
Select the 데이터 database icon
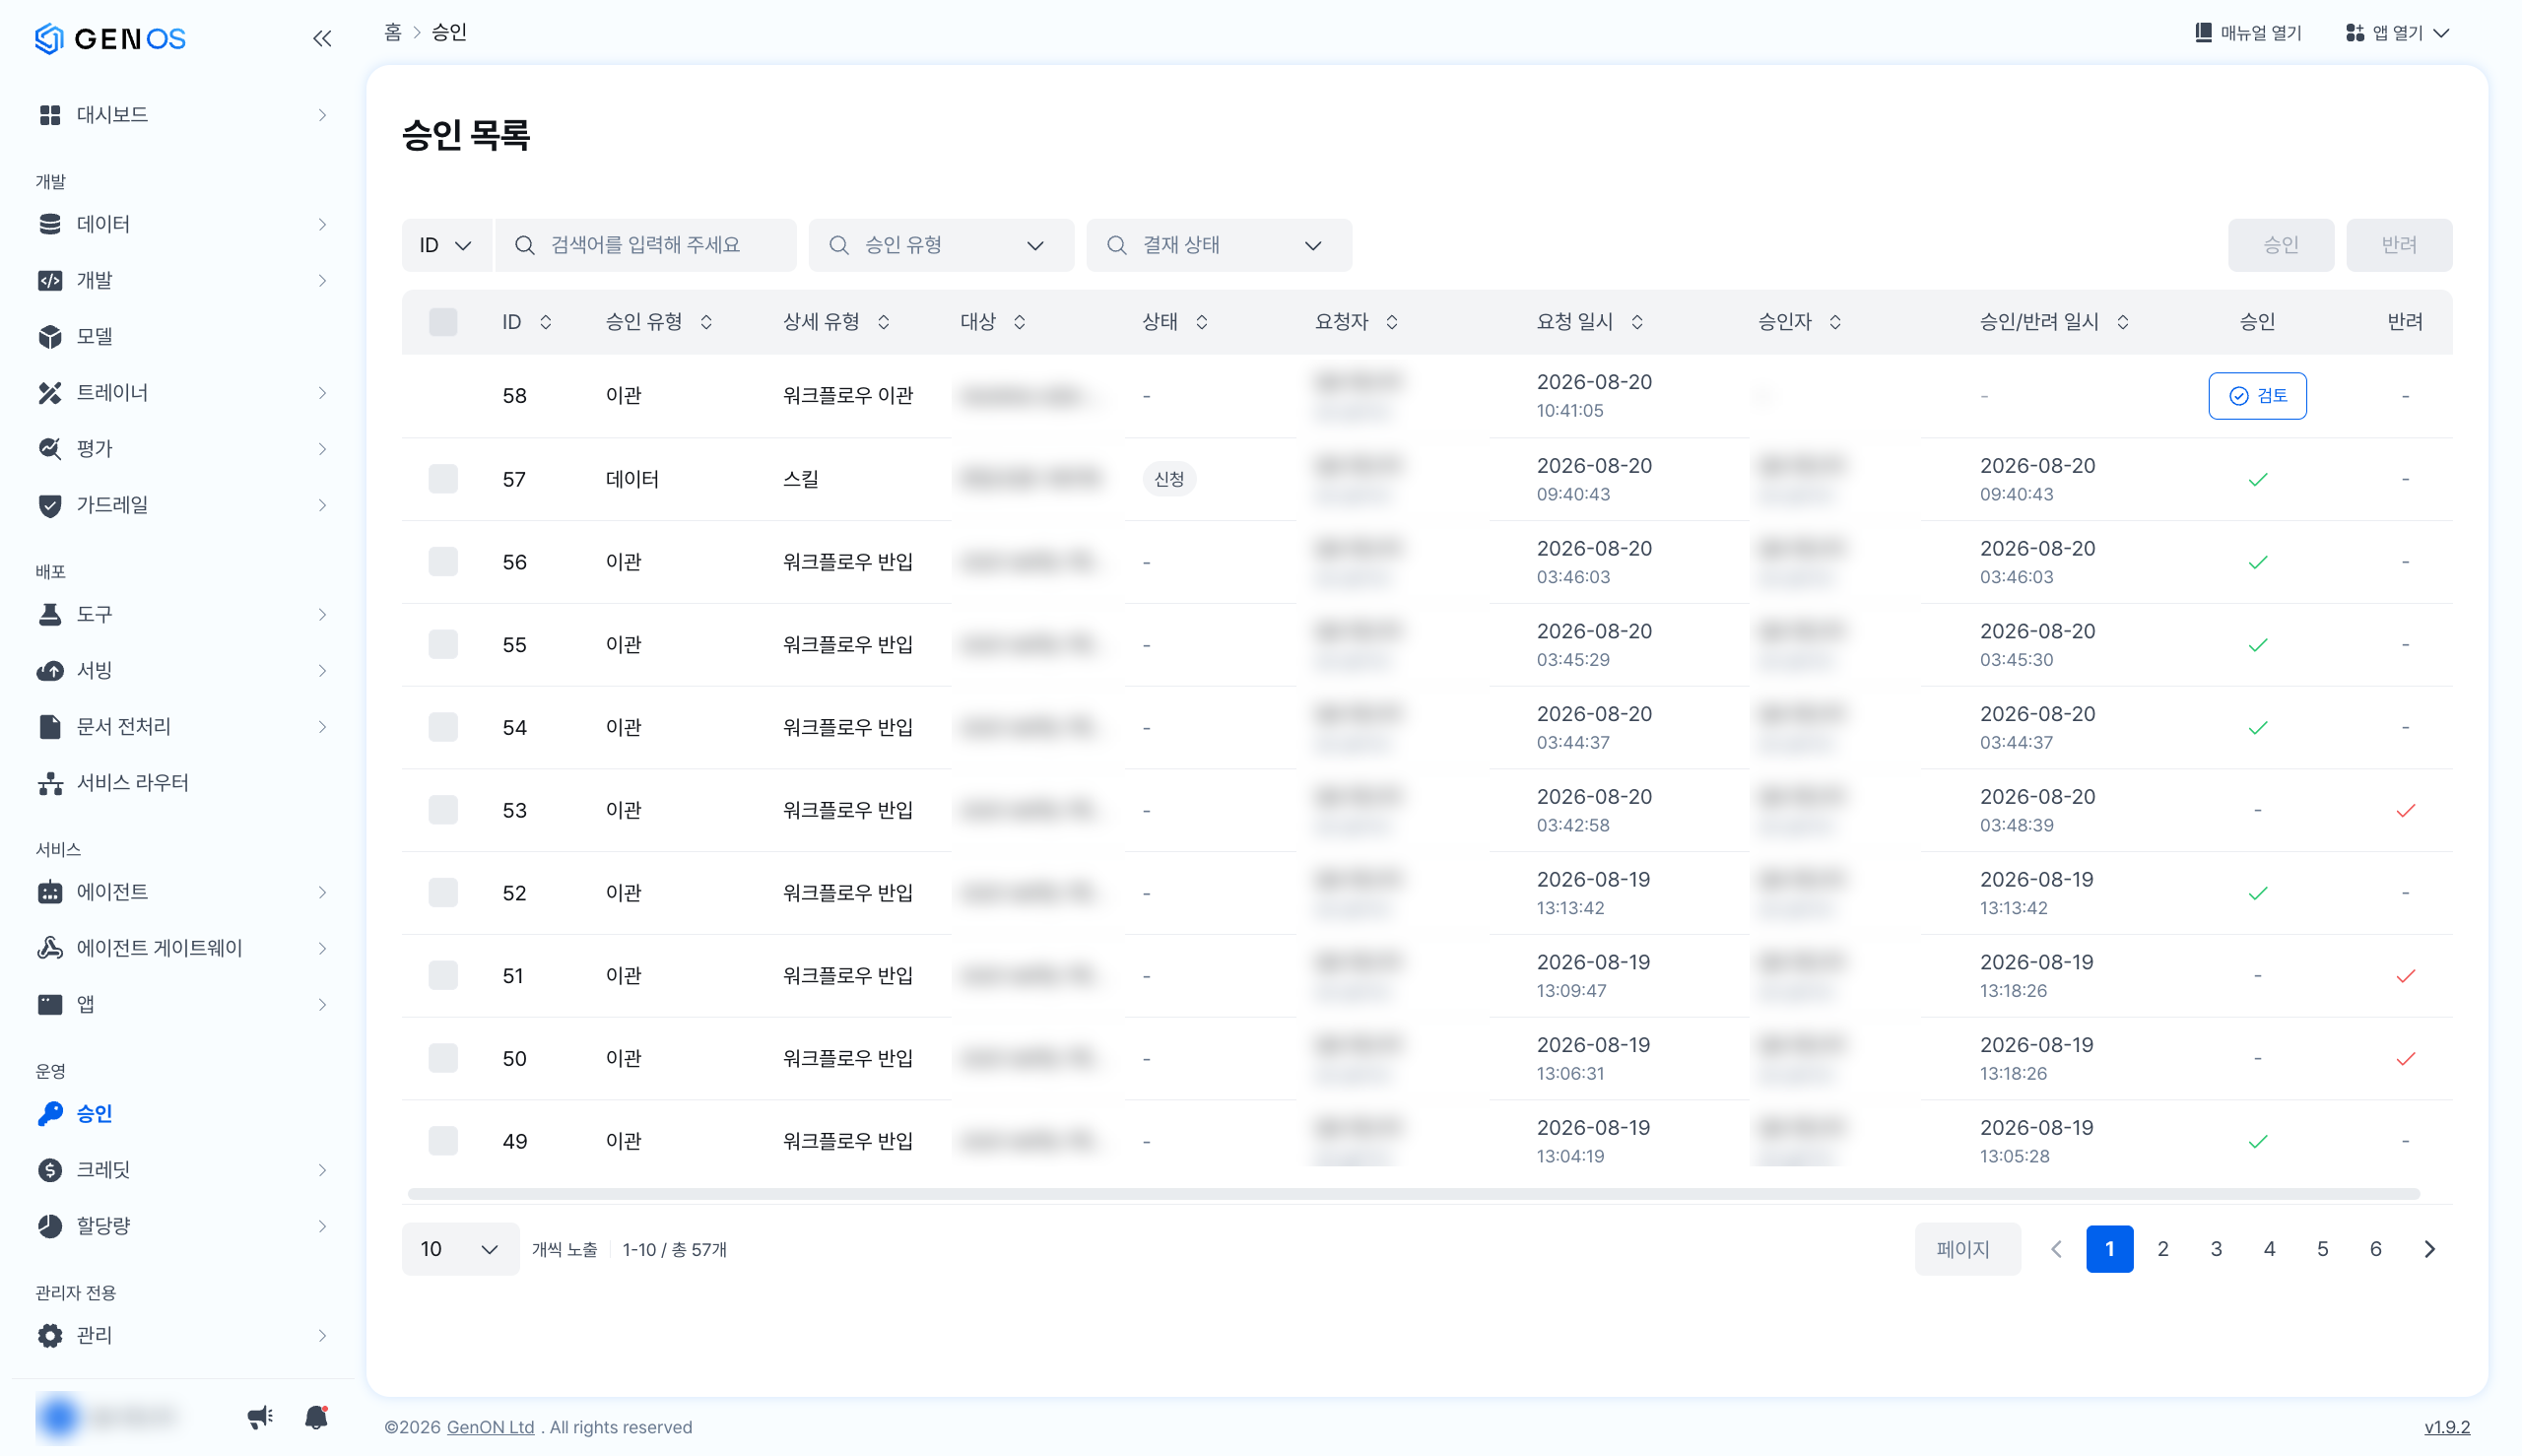[x=50, y=224]
